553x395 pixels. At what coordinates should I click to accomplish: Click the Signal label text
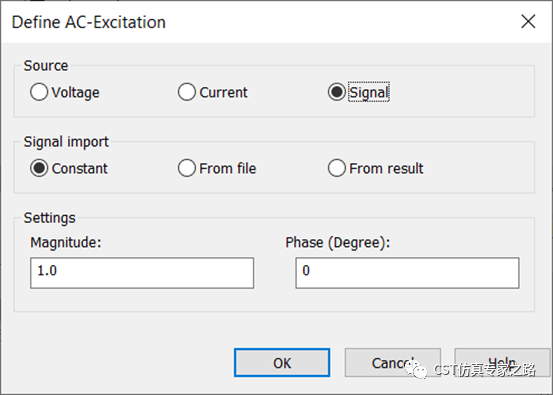pyautogui.click(x=369, y=92)
